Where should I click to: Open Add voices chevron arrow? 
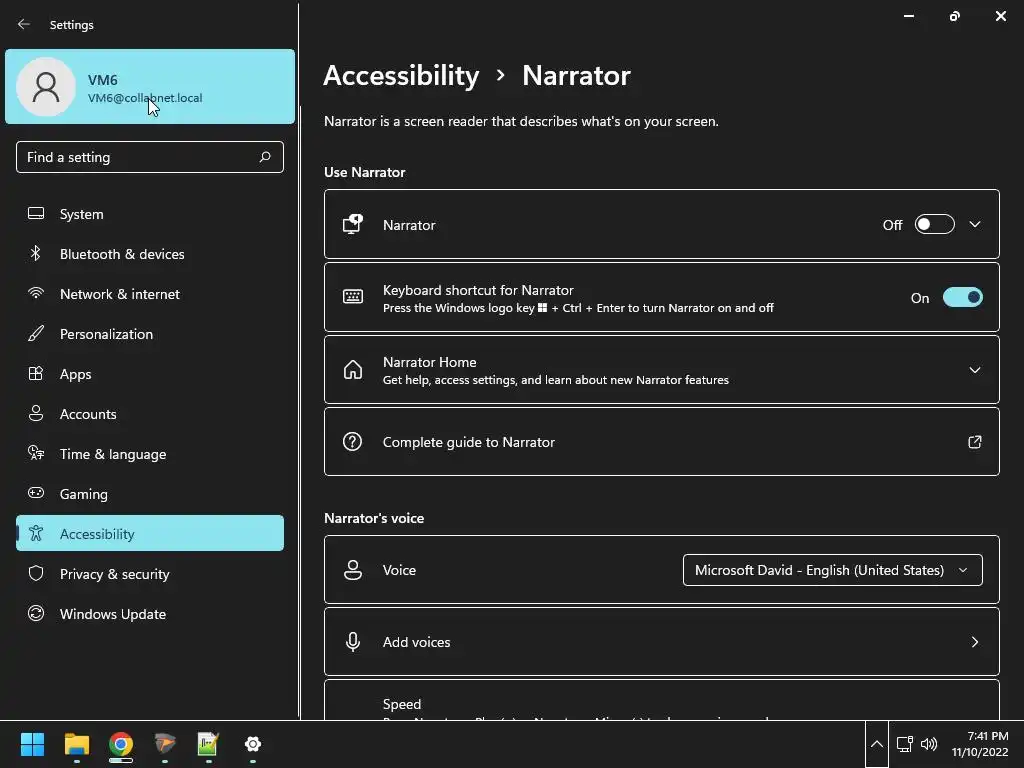tap(974, 642)
